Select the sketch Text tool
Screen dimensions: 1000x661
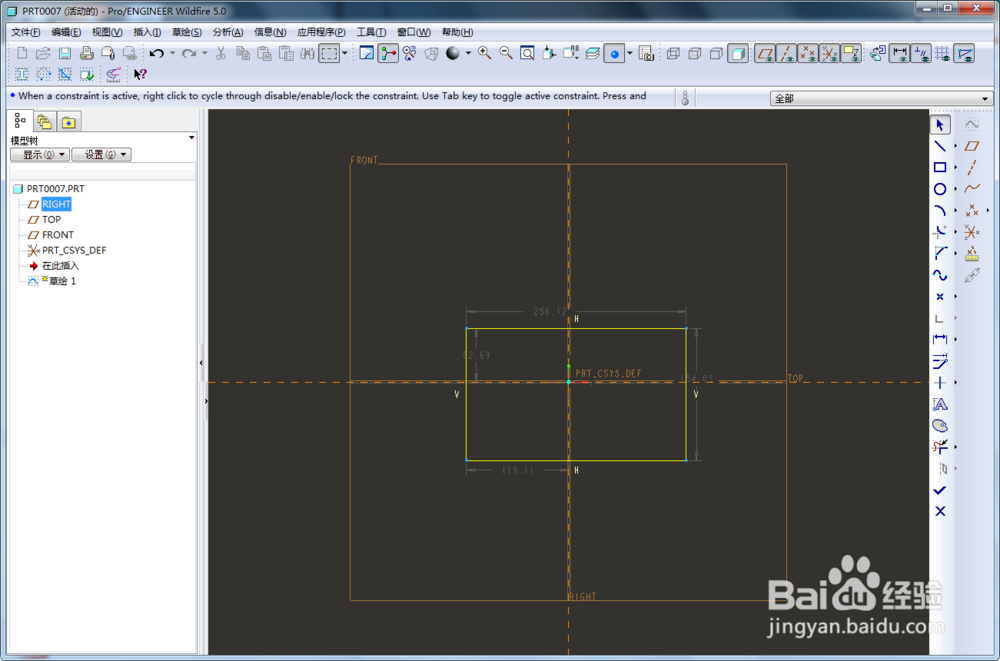[939, 405]
